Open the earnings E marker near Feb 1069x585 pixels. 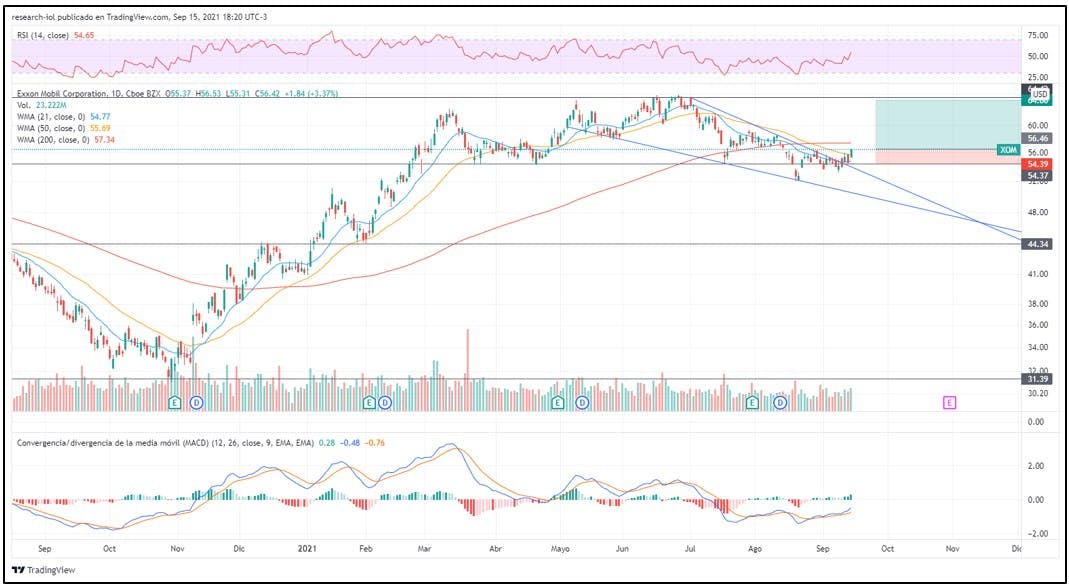click(369, 402)
